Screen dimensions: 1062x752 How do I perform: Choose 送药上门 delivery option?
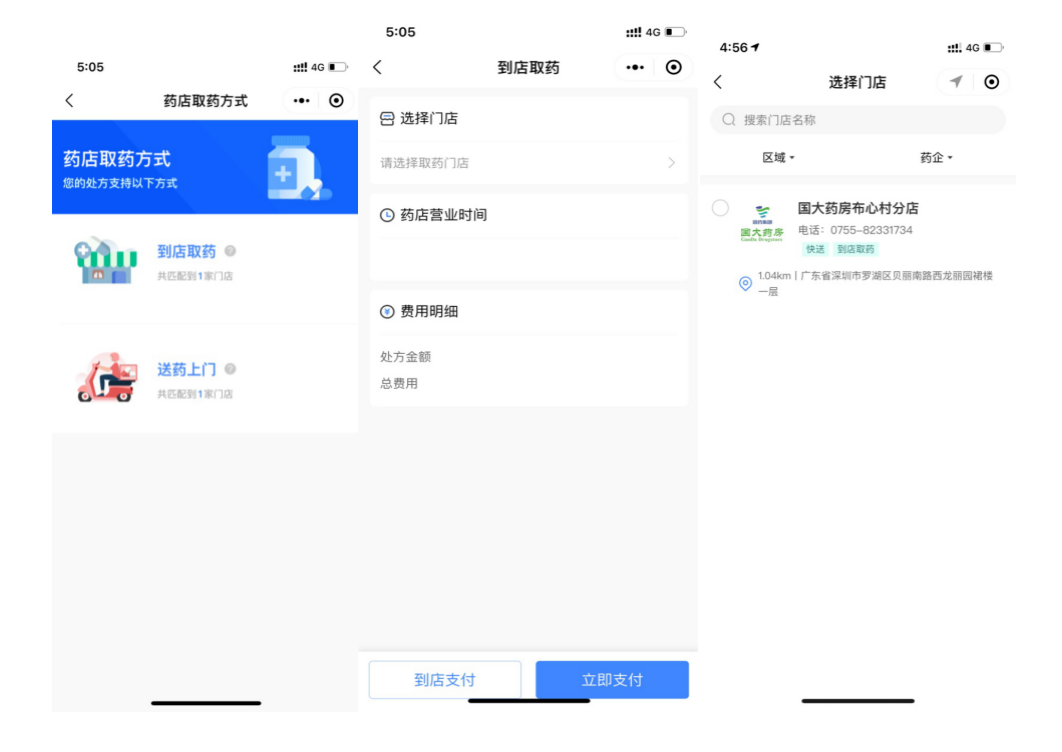click(186, 369)
